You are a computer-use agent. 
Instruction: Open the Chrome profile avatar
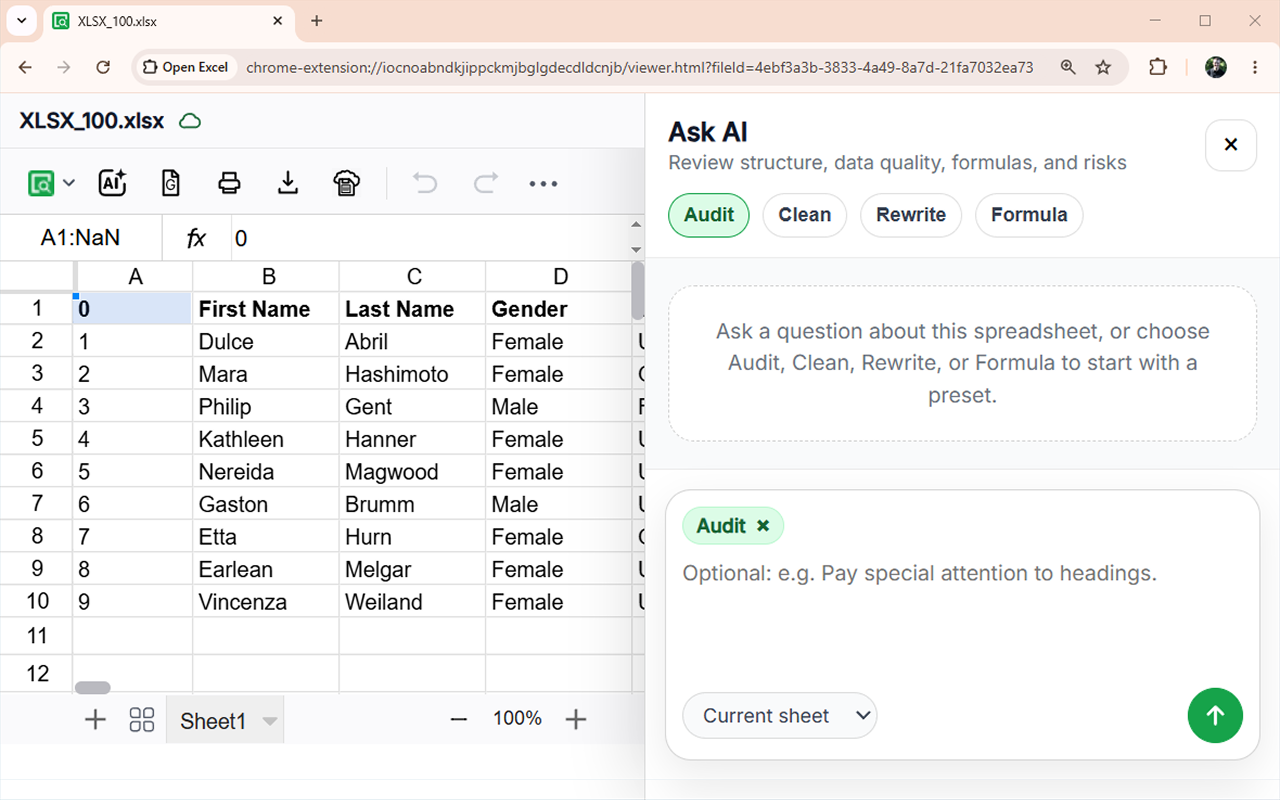point(1216,67)
